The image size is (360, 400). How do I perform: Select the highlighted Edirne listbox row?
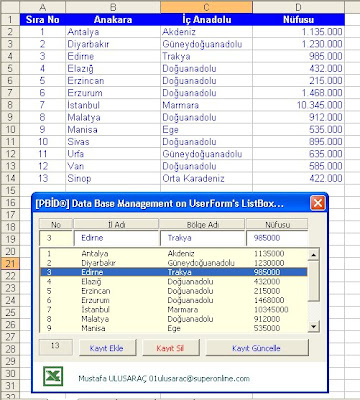[x=174, y=272]
